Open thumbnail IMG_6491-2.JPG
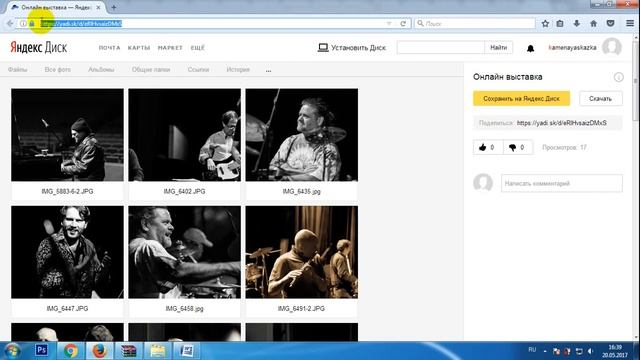This screenshot has width=640, height=360. pos(302,252)
